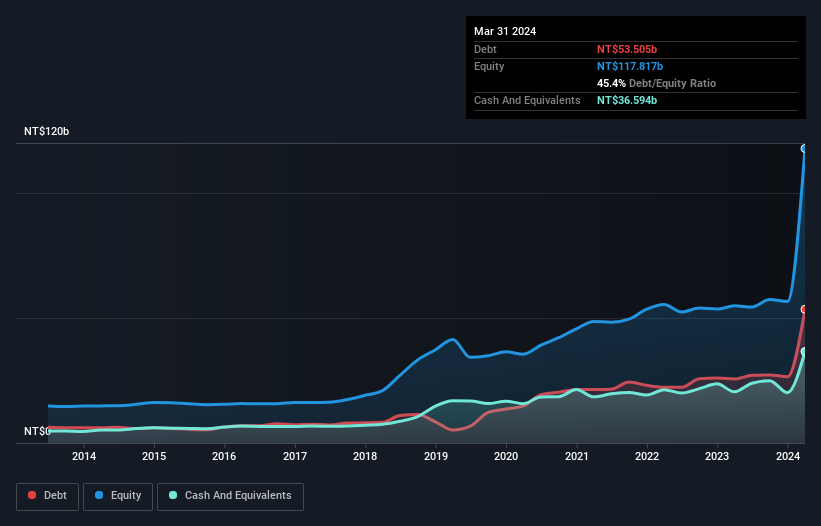821x526 pixels.
Task: Select the blue Equity endpoint marker
Action: click(804, 149)
